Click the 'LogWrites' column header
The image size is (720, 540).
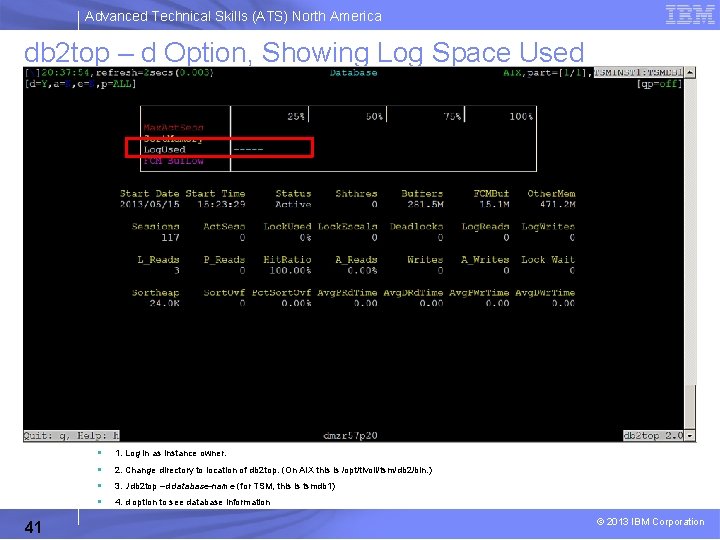(548, 226)
